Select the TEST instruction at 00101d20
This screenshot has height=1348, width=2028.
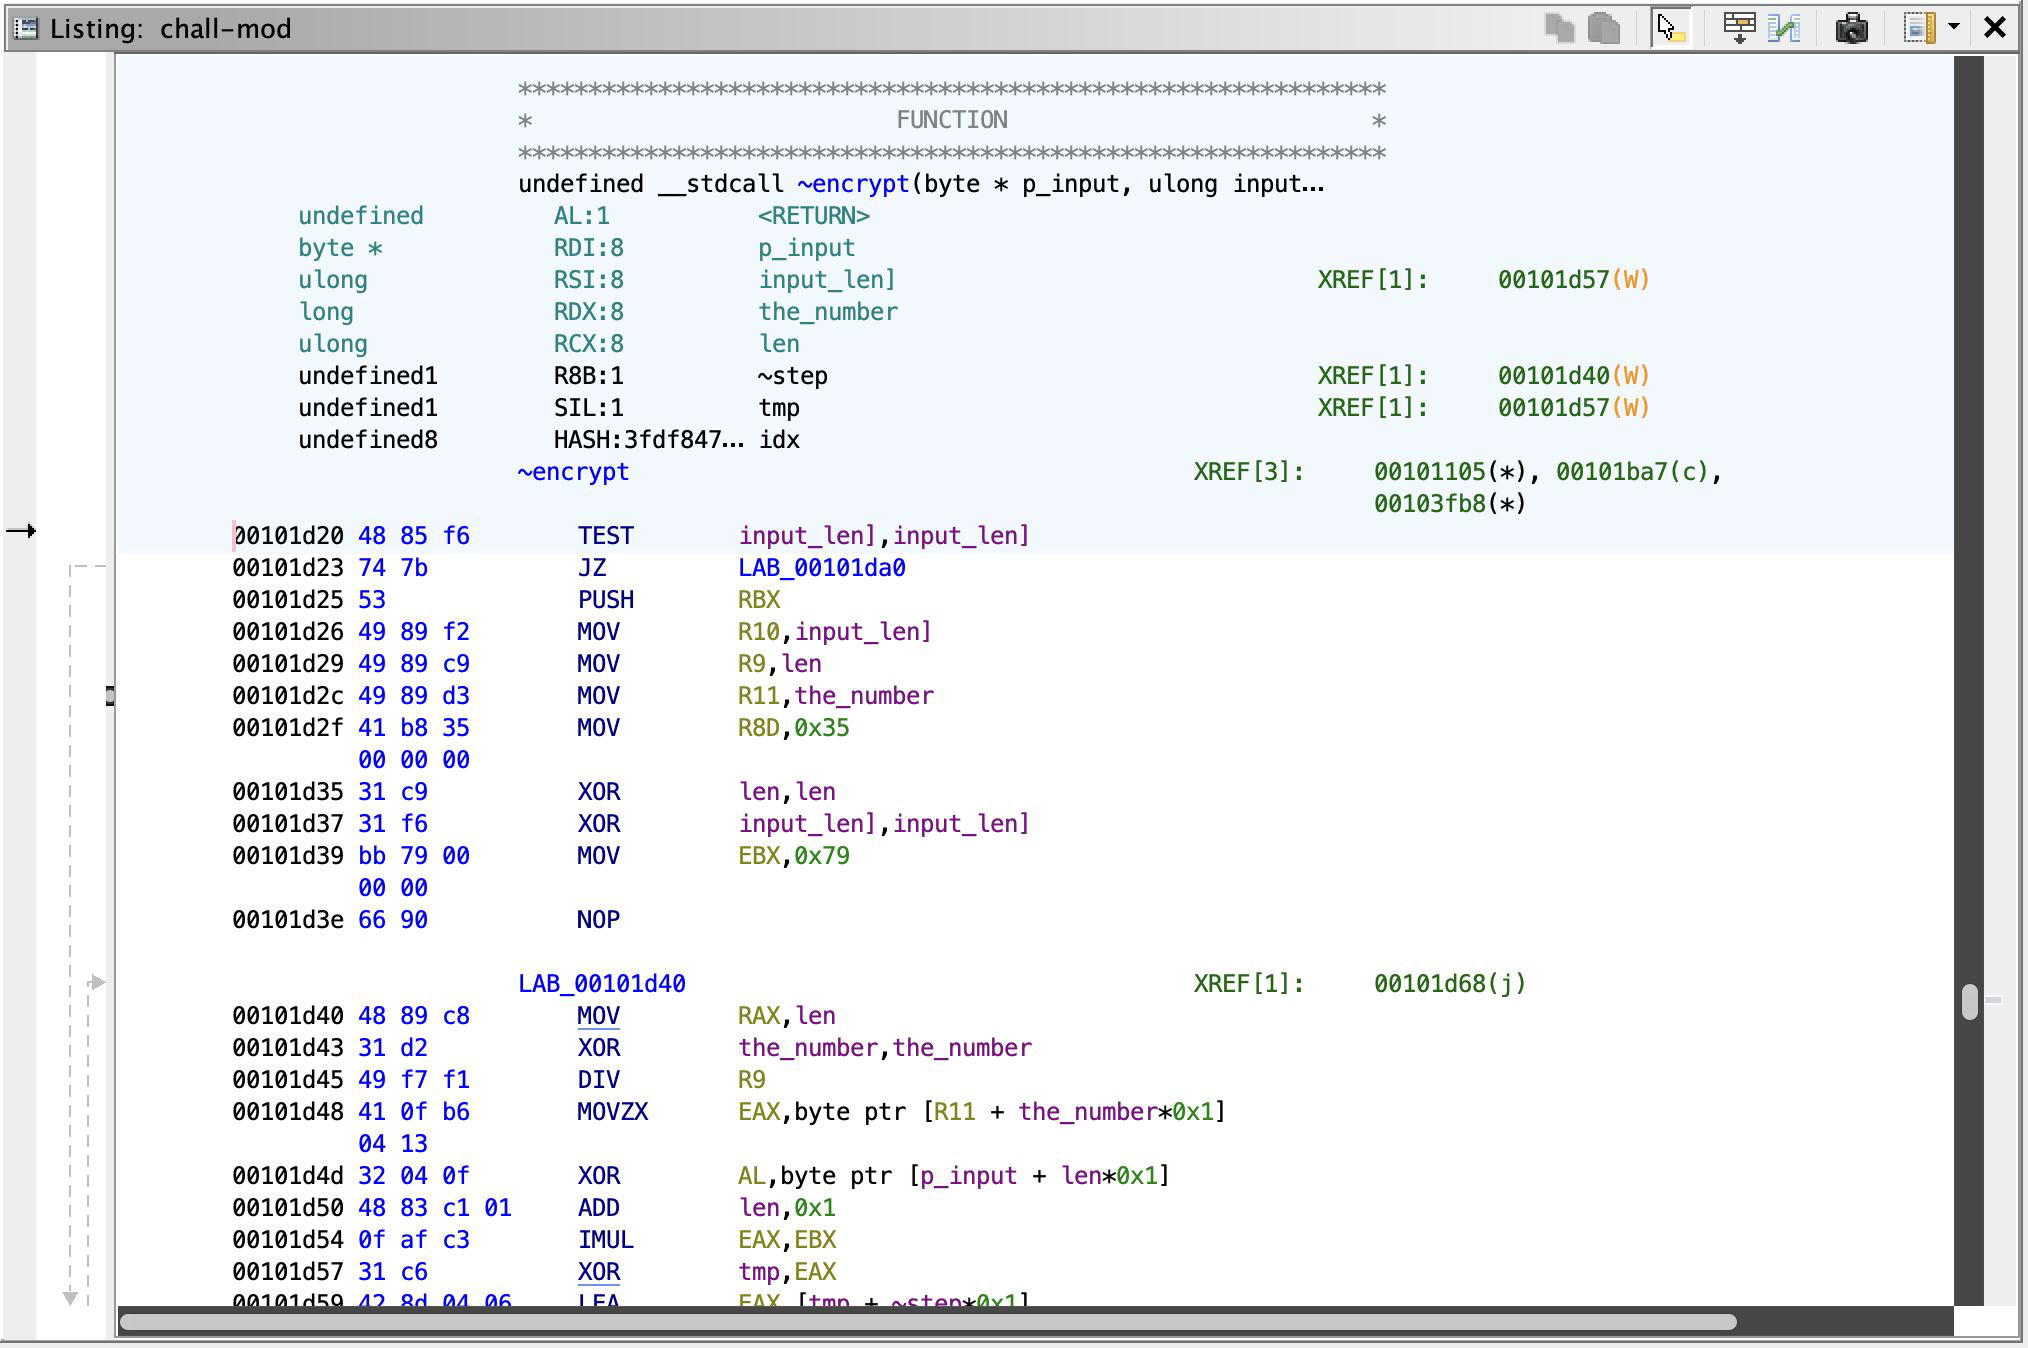[x=605, y=536]
